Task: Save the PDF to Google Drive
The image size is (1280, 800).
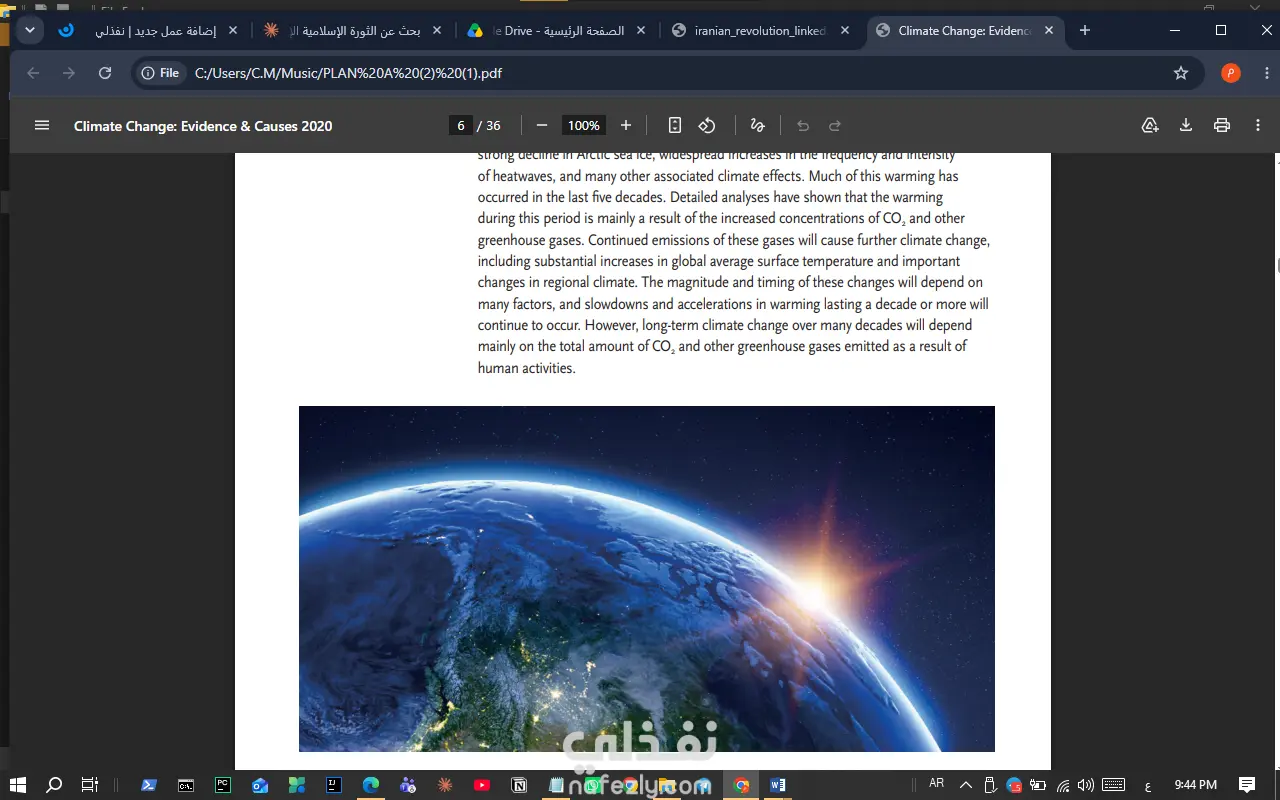Action: [x=1150, y=125]
